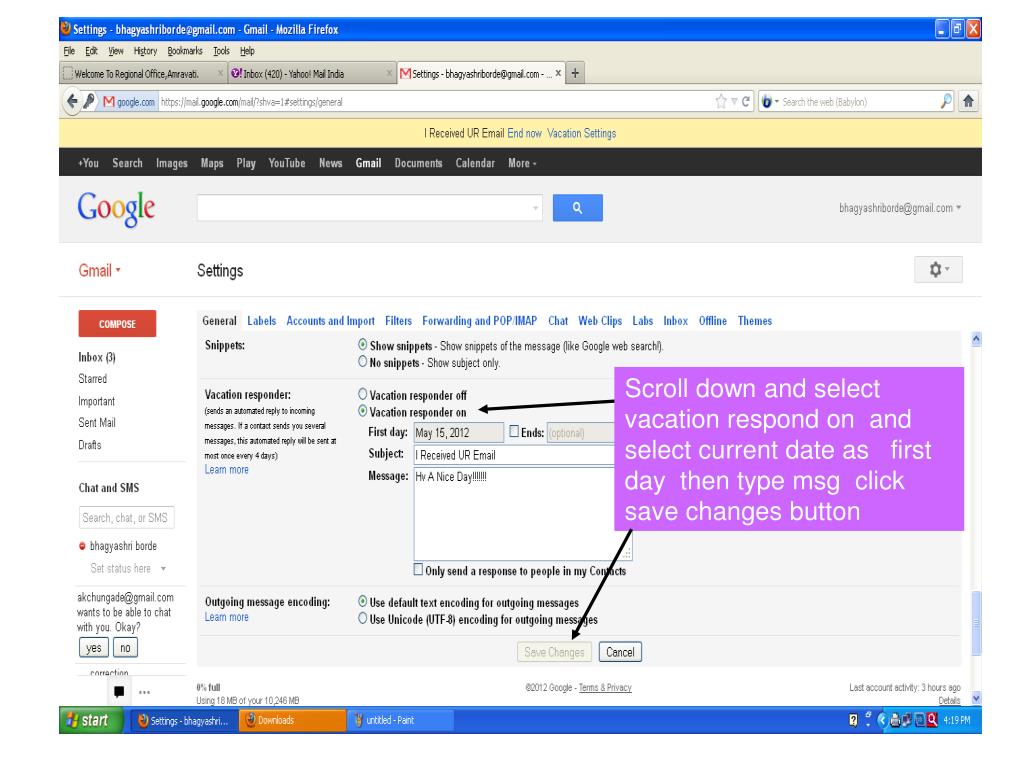Select Show snippets radio button
The height and width of the screenshot is (768, 1024).
(x=362, y=344)
